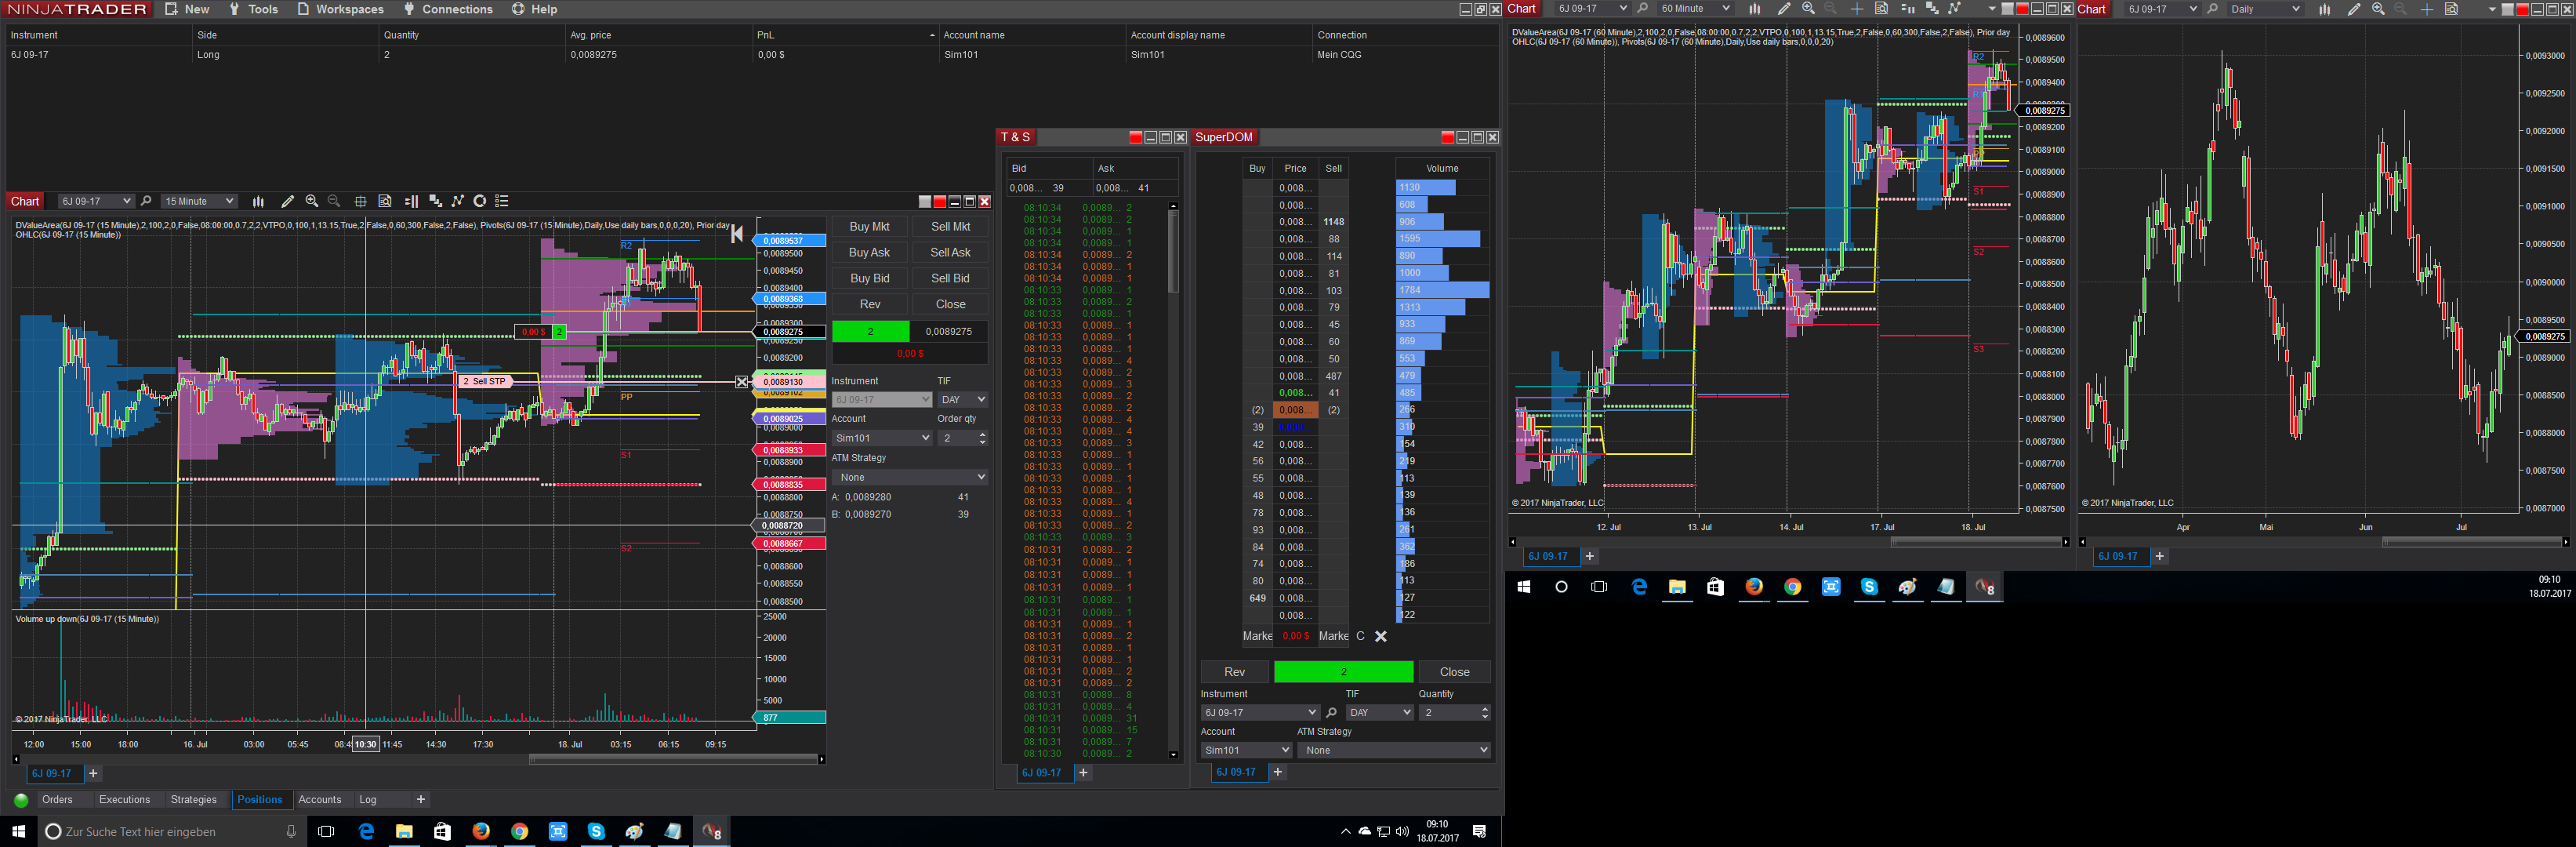Toggle crosshair in 60 Minute chart toolbar

point(1856,9)
